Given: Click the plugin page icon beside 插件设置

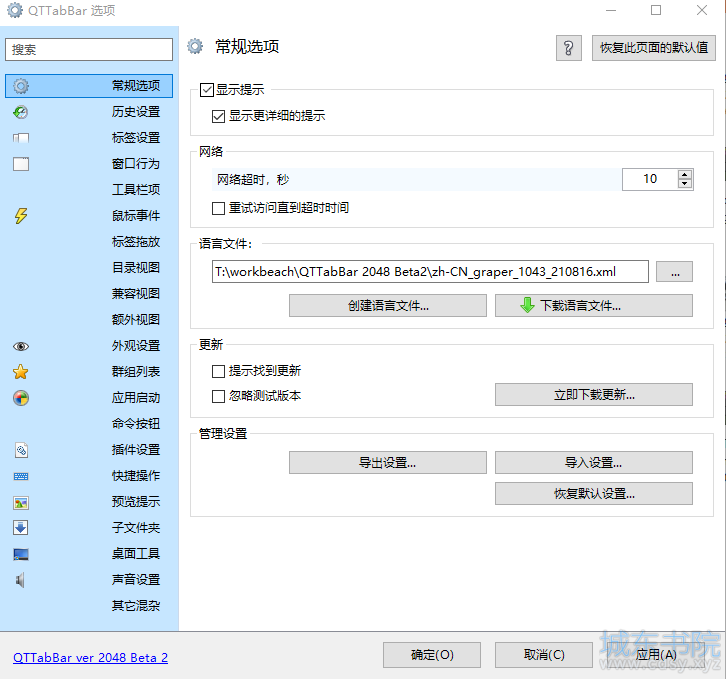Looking at the screenshot, I should pyautogui.click(x=21, y=450).
